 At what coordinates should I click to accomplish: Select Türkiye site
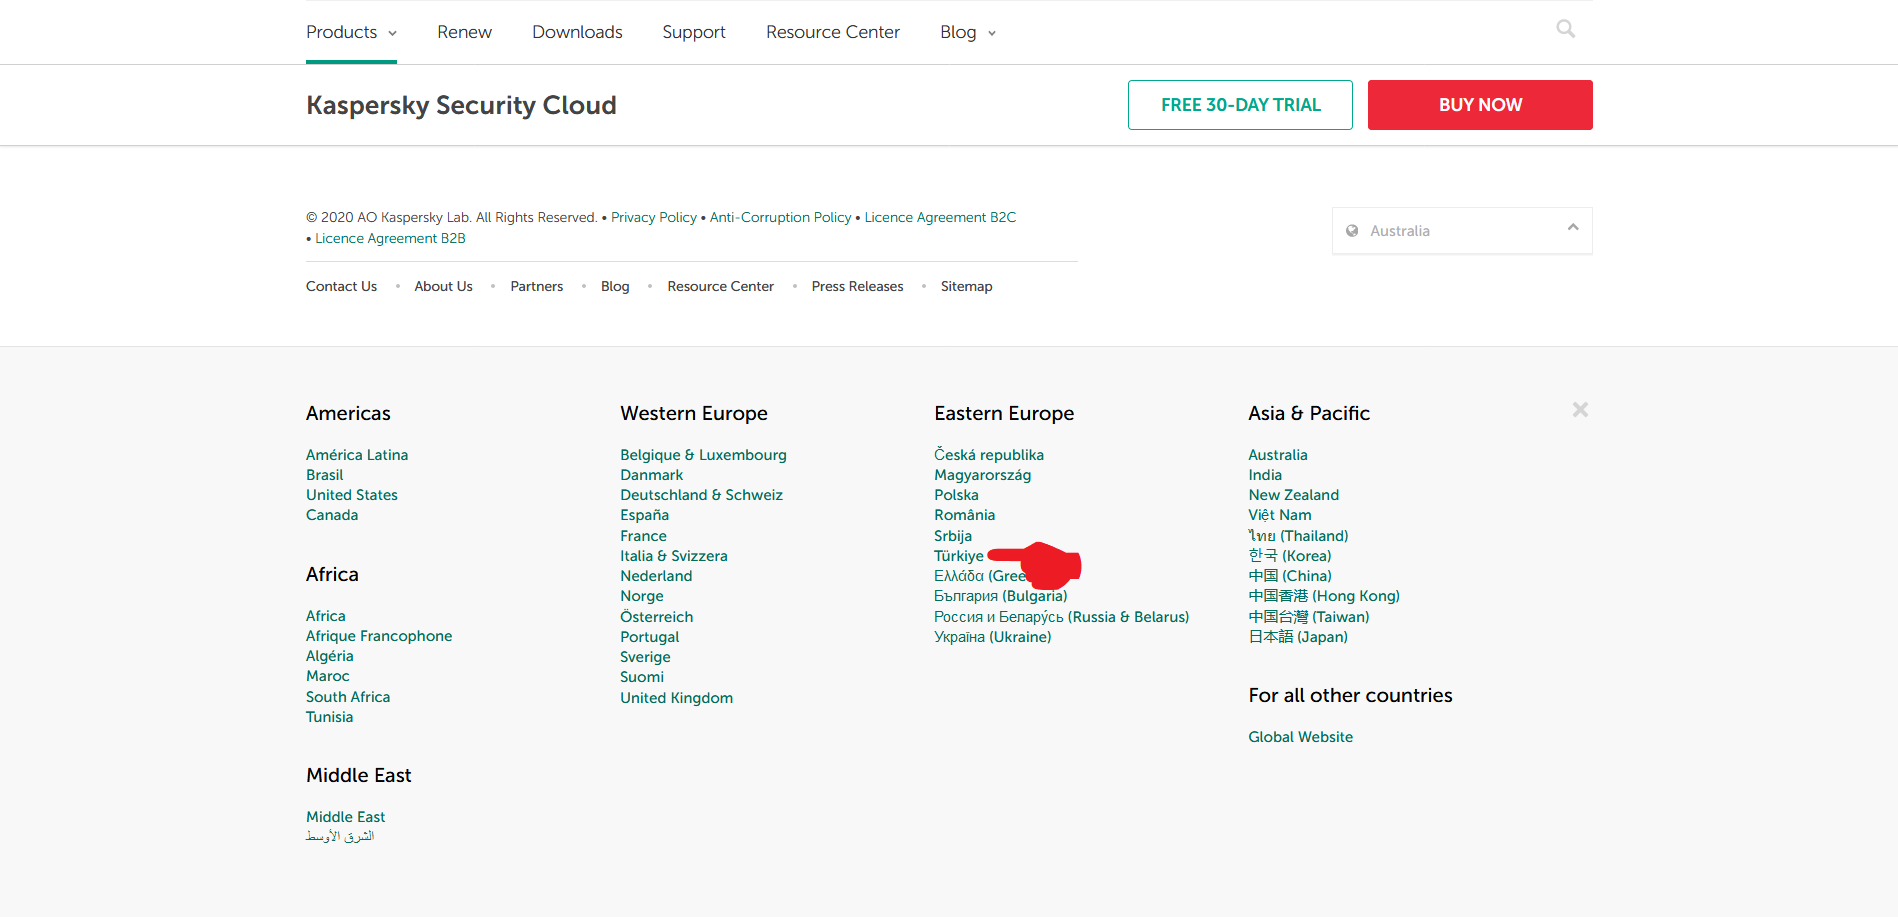958,556
